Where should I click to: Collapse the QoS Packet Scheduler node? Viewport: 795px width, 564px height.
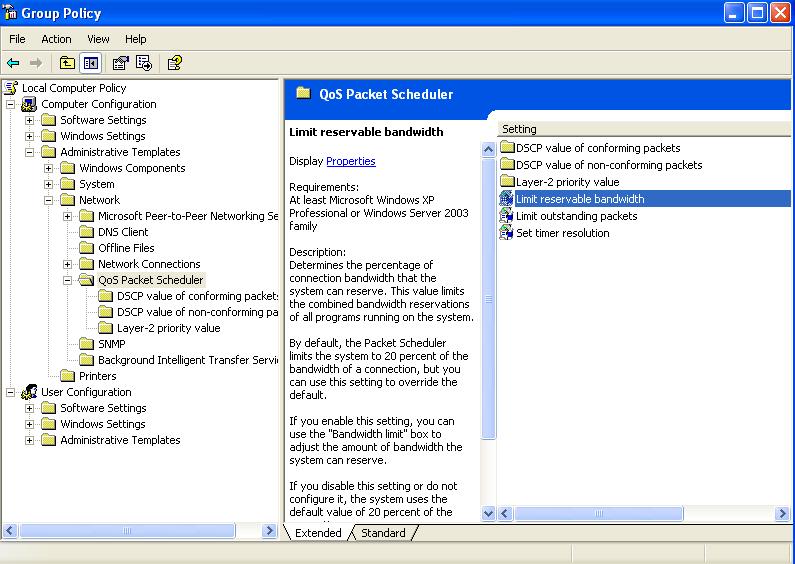click(x=67, y=280)
